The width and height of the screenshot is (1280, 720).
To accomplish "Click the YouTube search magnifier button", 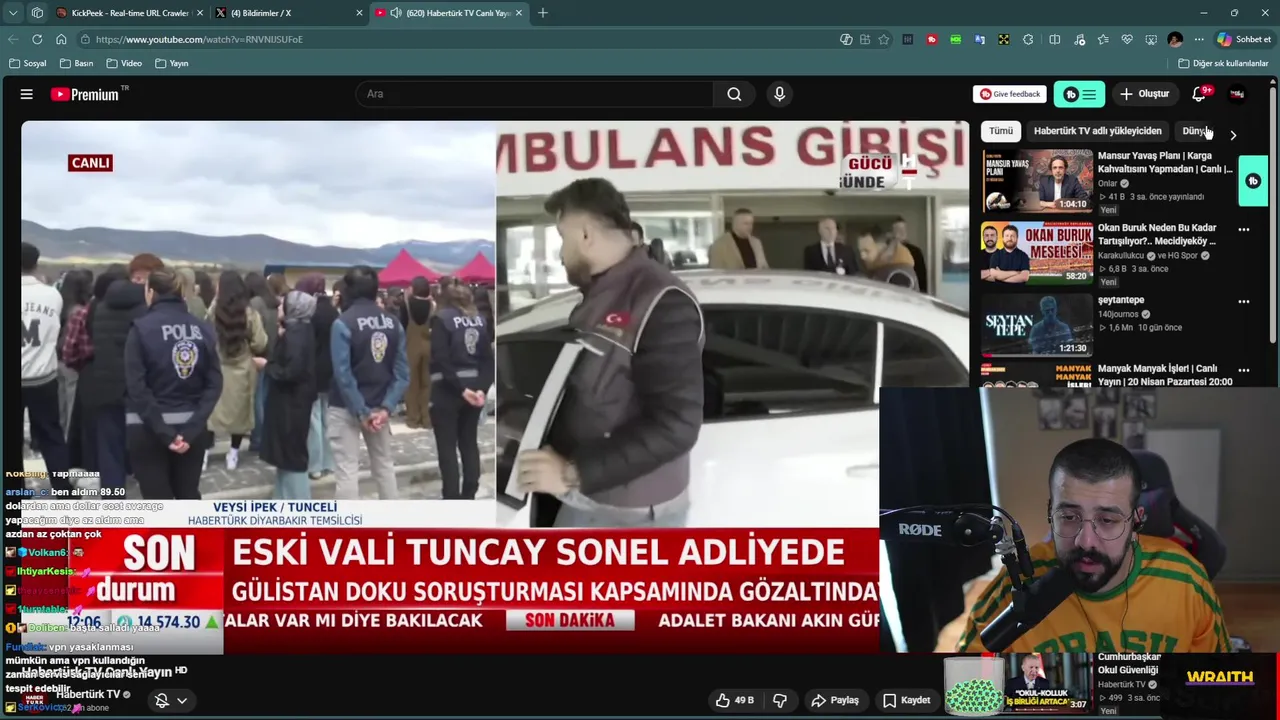I will [734, 94].
